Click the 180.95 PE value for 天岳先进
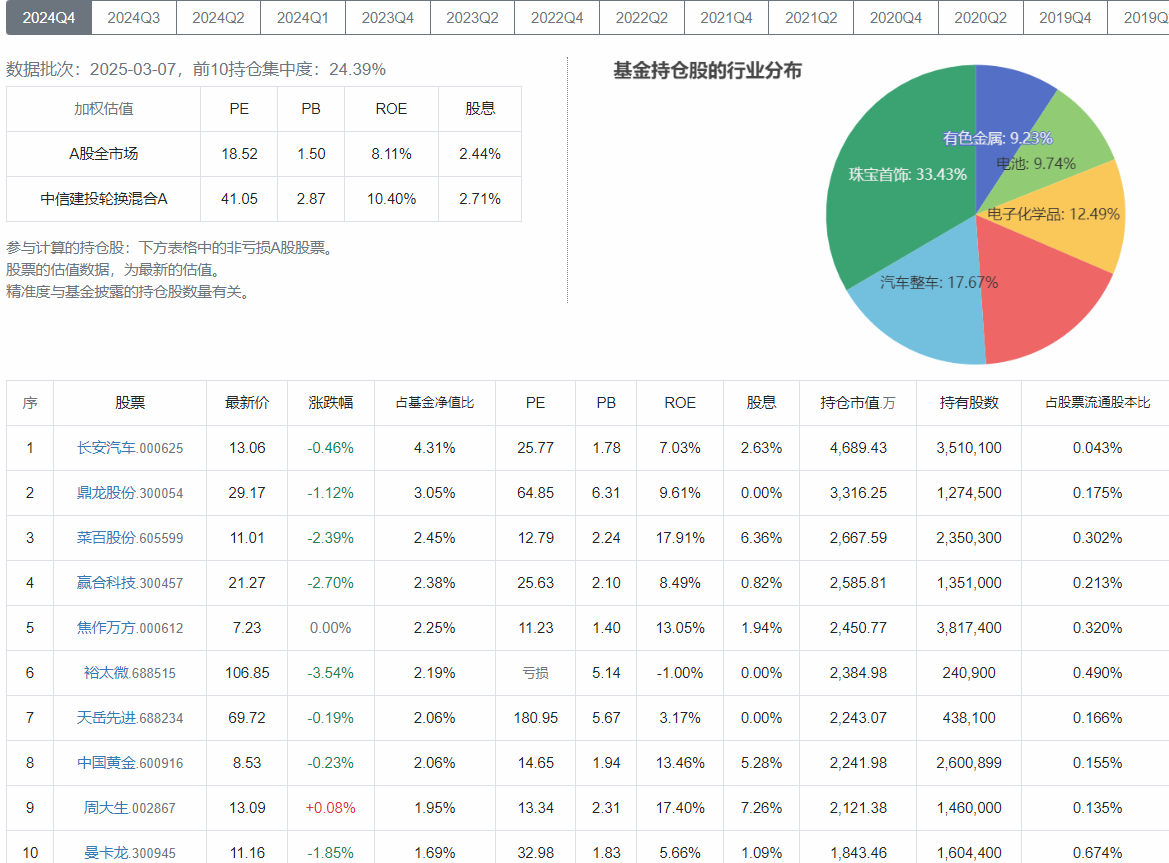Viewport: 1169px width, 863px height. click(x=535, y=718)
